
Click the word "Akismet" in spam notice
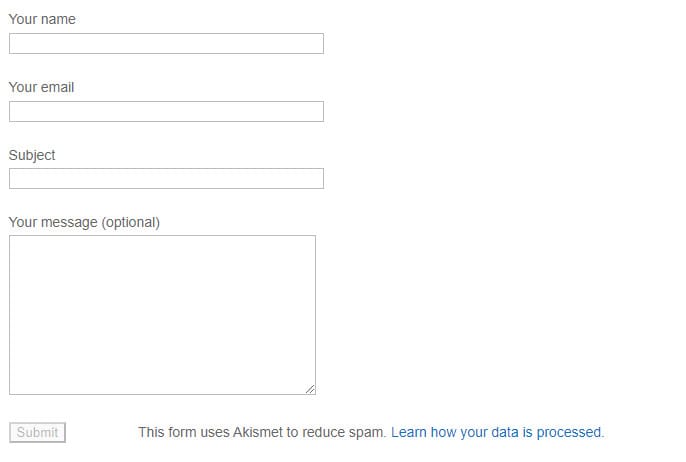pos(258,432)
